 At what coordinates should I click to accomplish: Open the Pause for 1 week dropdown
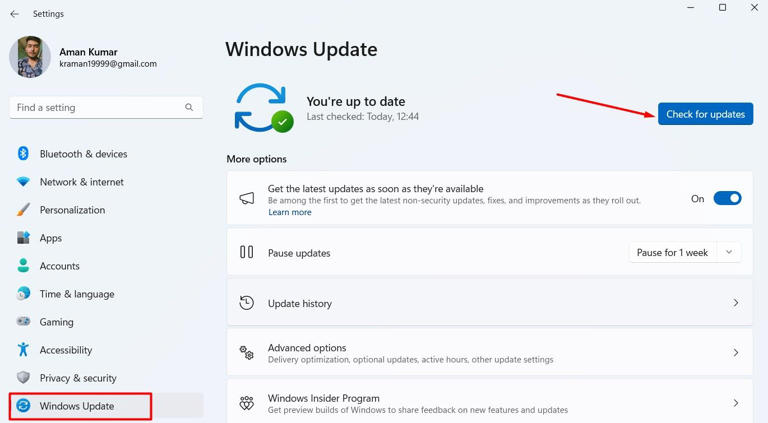[685, 253]
